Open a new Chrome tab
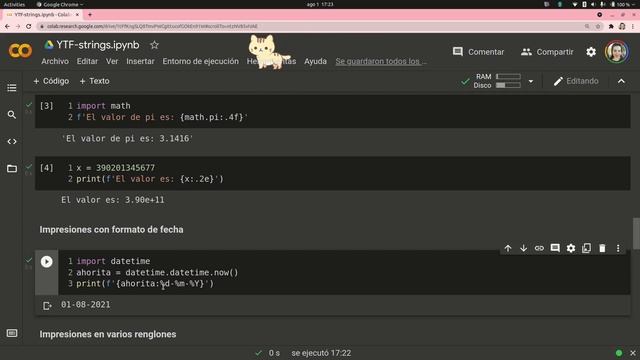640x360 pixels. click(90, 15)
